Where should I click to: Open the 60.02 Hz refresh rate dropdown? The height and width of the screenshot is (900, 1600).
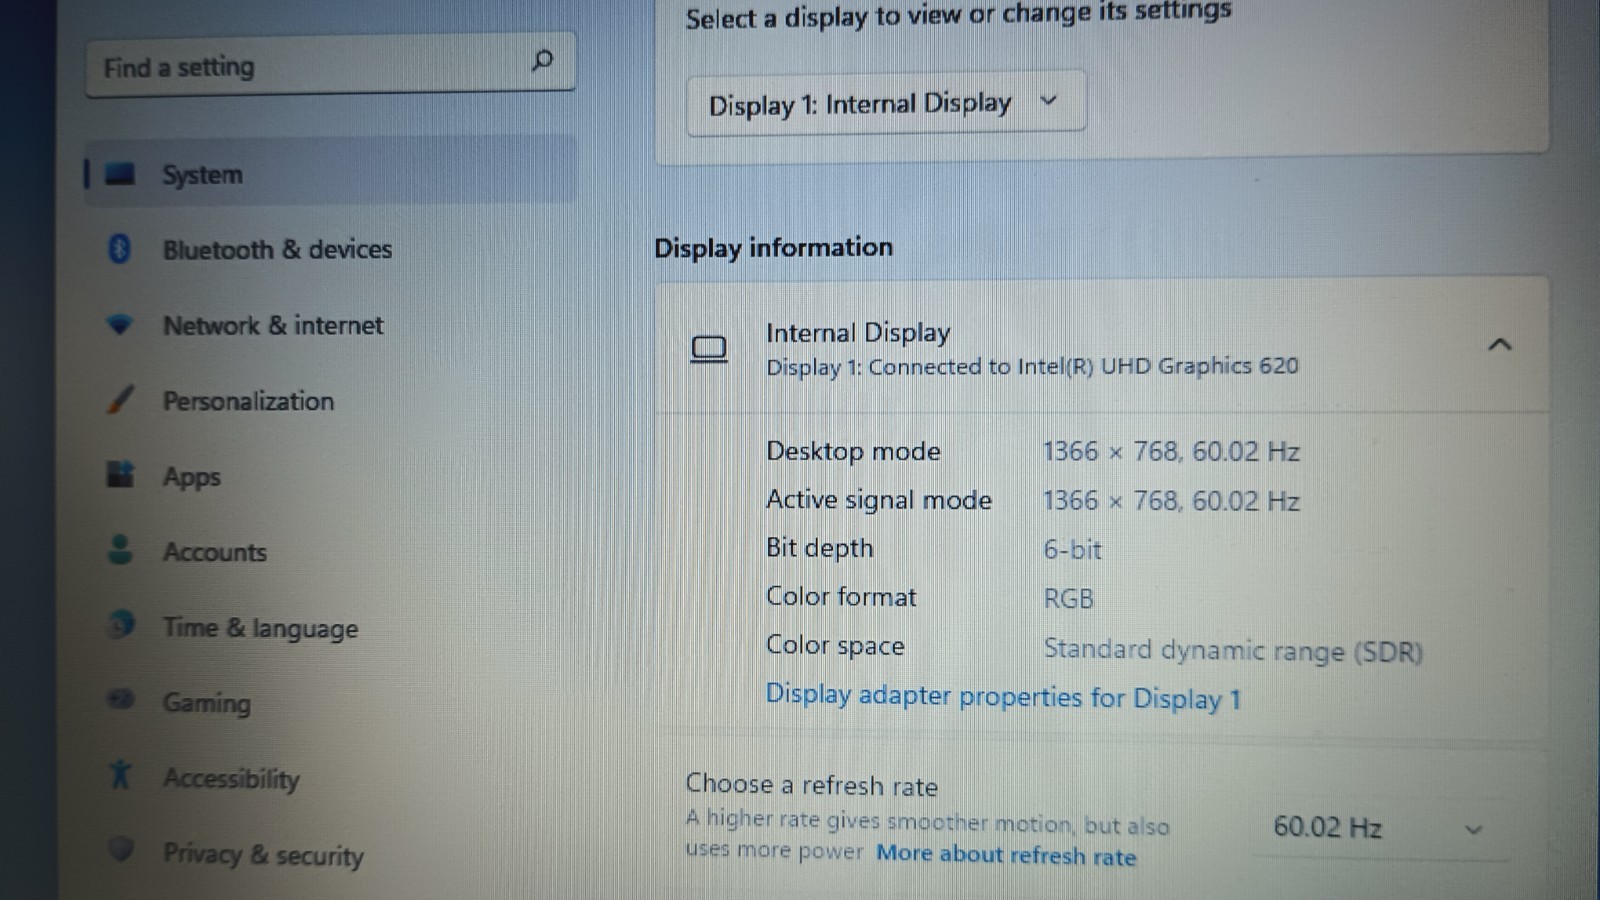tap(1379, 828)
